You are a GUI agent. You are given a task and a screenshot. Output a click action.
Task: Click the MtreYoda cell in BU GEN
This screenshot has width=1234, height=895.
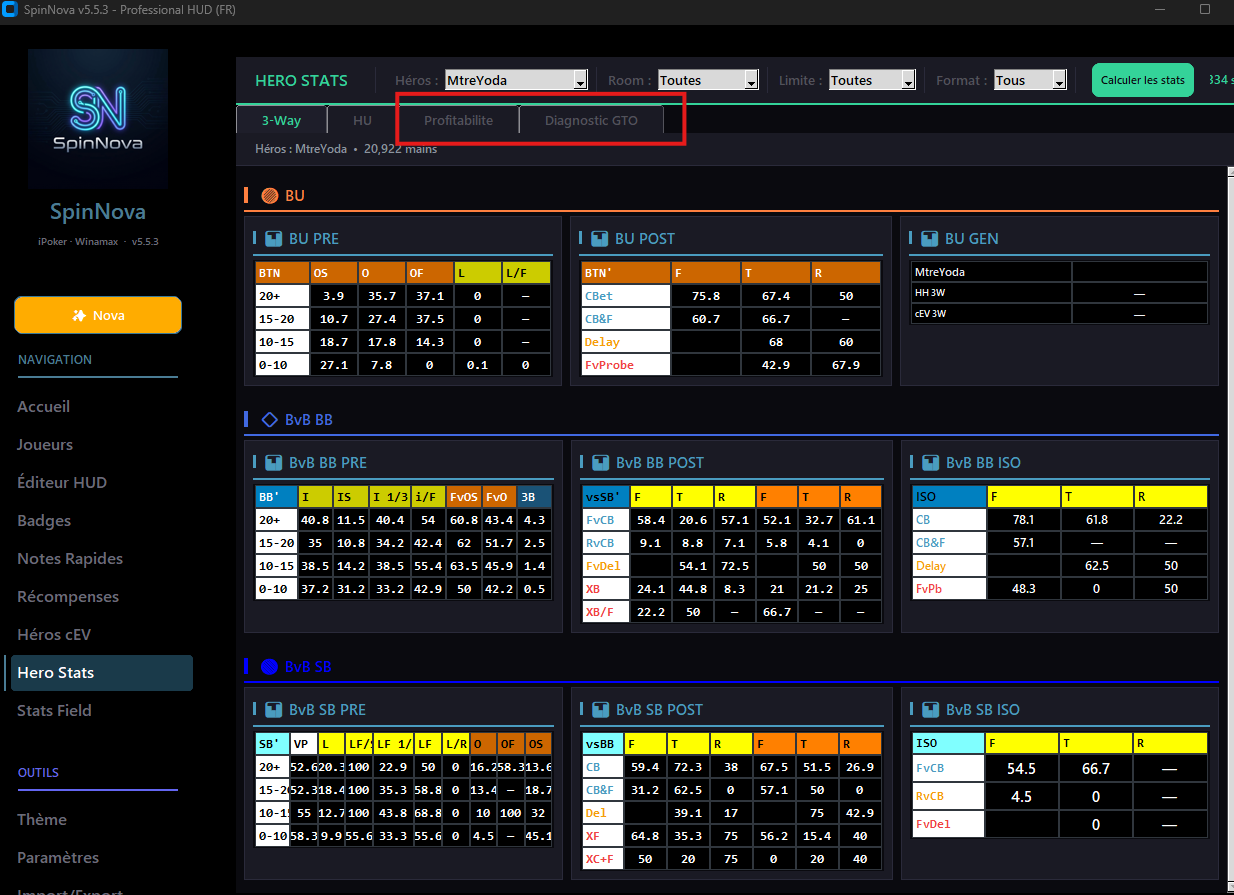[x=992, y=272]
